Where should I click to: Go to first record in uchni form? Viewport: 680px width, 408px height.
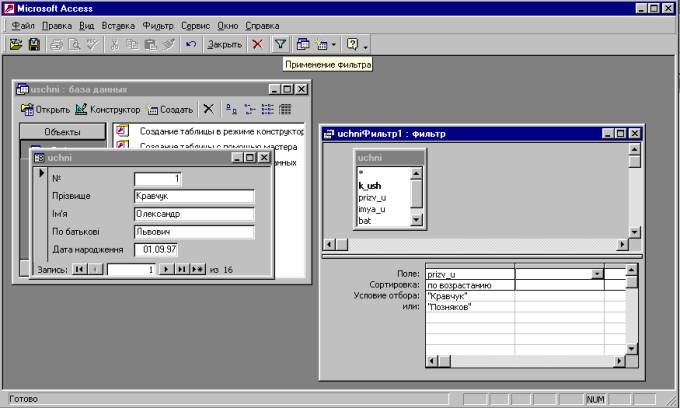[x=79, y=270]
